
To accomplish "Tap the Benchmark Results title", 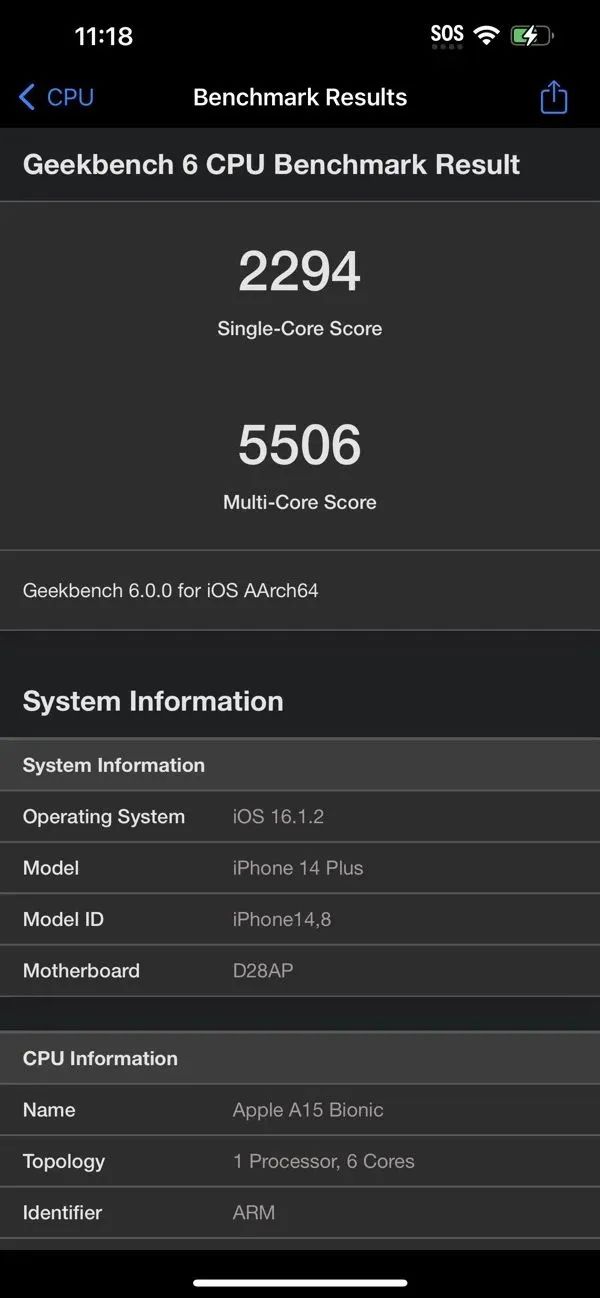I will pyautogui.click(x=300, y=97).
